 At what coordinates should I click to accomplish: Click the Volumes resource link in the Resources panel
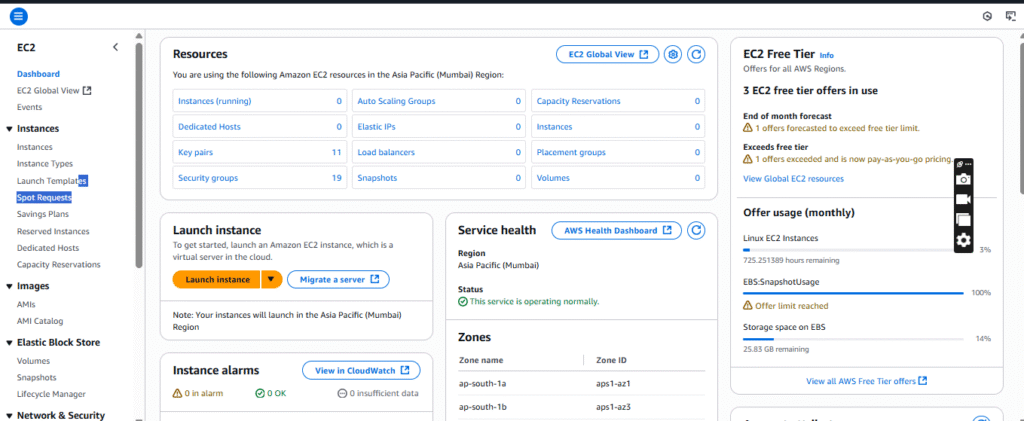(x=553, y=178)
